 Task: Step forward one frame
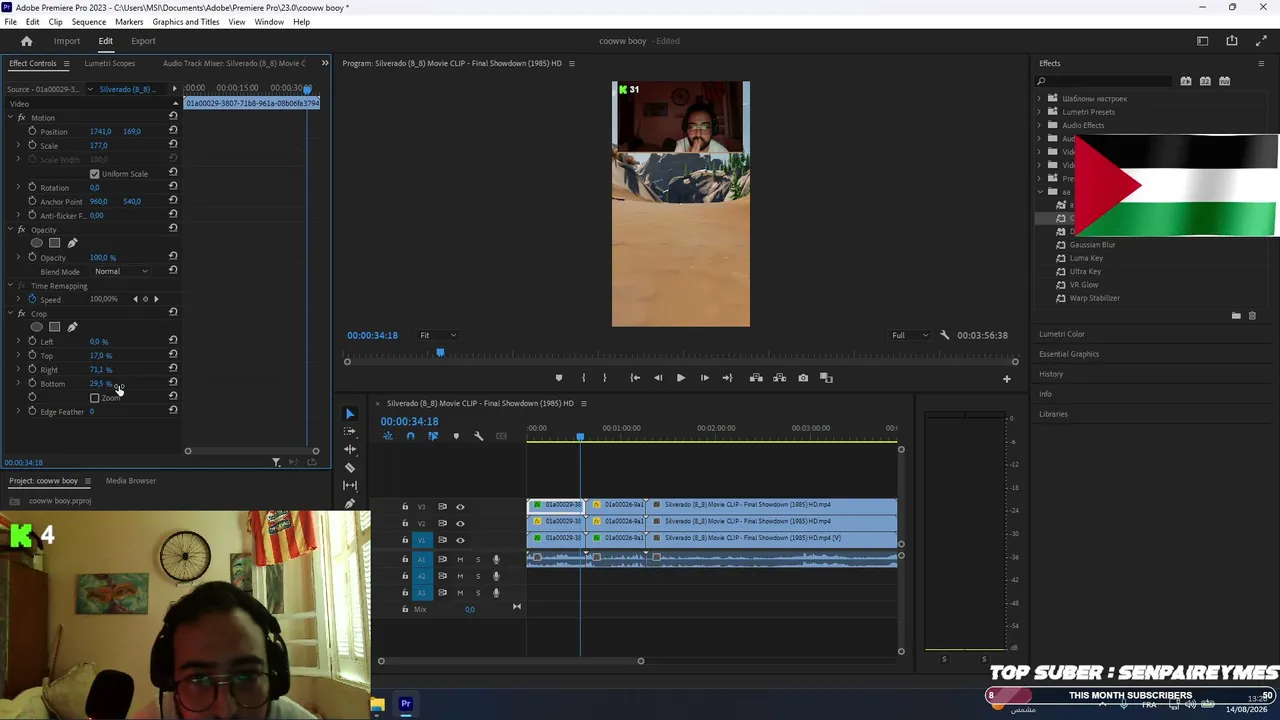tap(704, 378)
